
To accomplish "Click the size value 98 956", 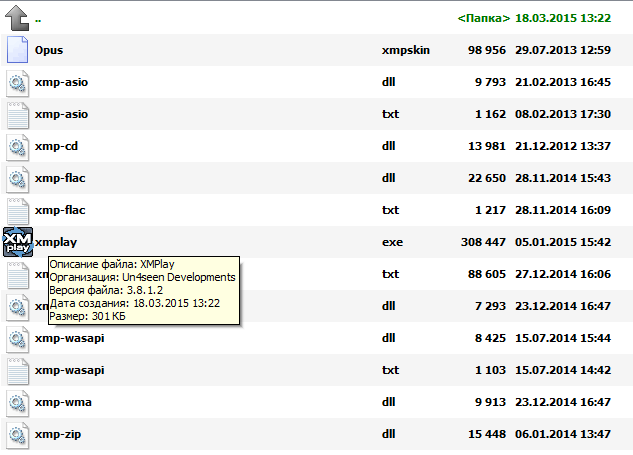I will [487, 50].
